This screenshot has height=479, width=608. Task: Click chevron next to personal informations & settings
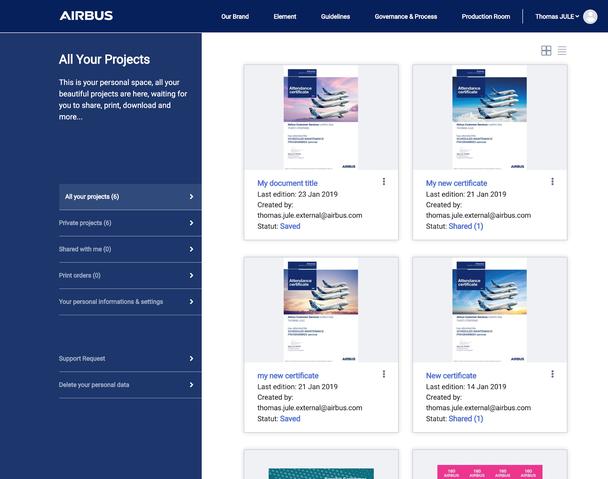(191, 302)
